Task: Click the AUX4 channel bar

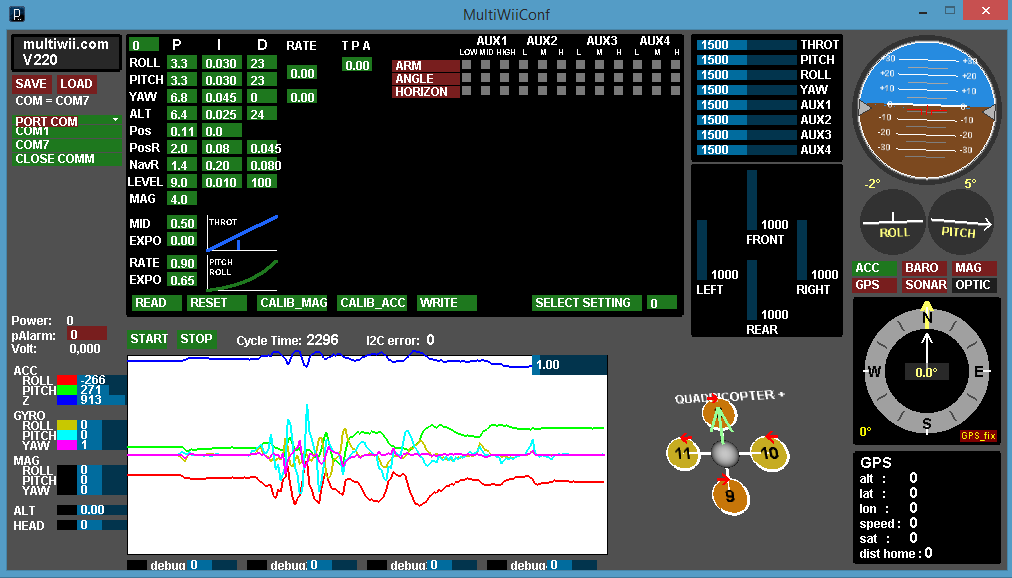Action: click(746, 150)
